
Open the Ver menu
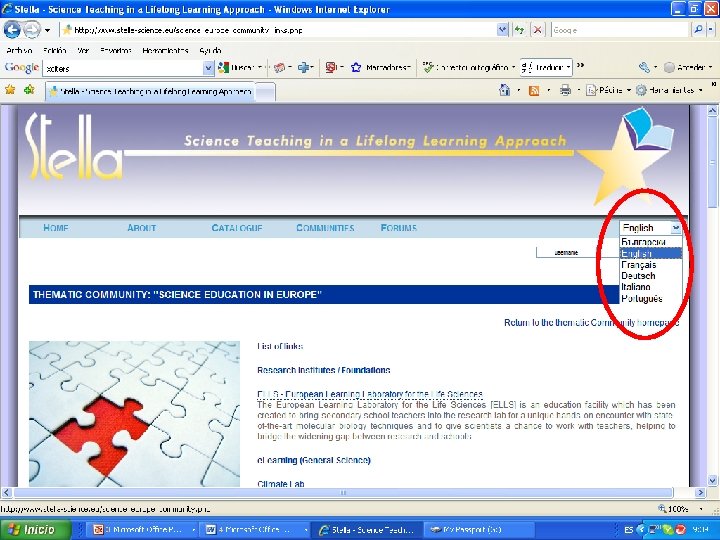(x=83, y=51)
